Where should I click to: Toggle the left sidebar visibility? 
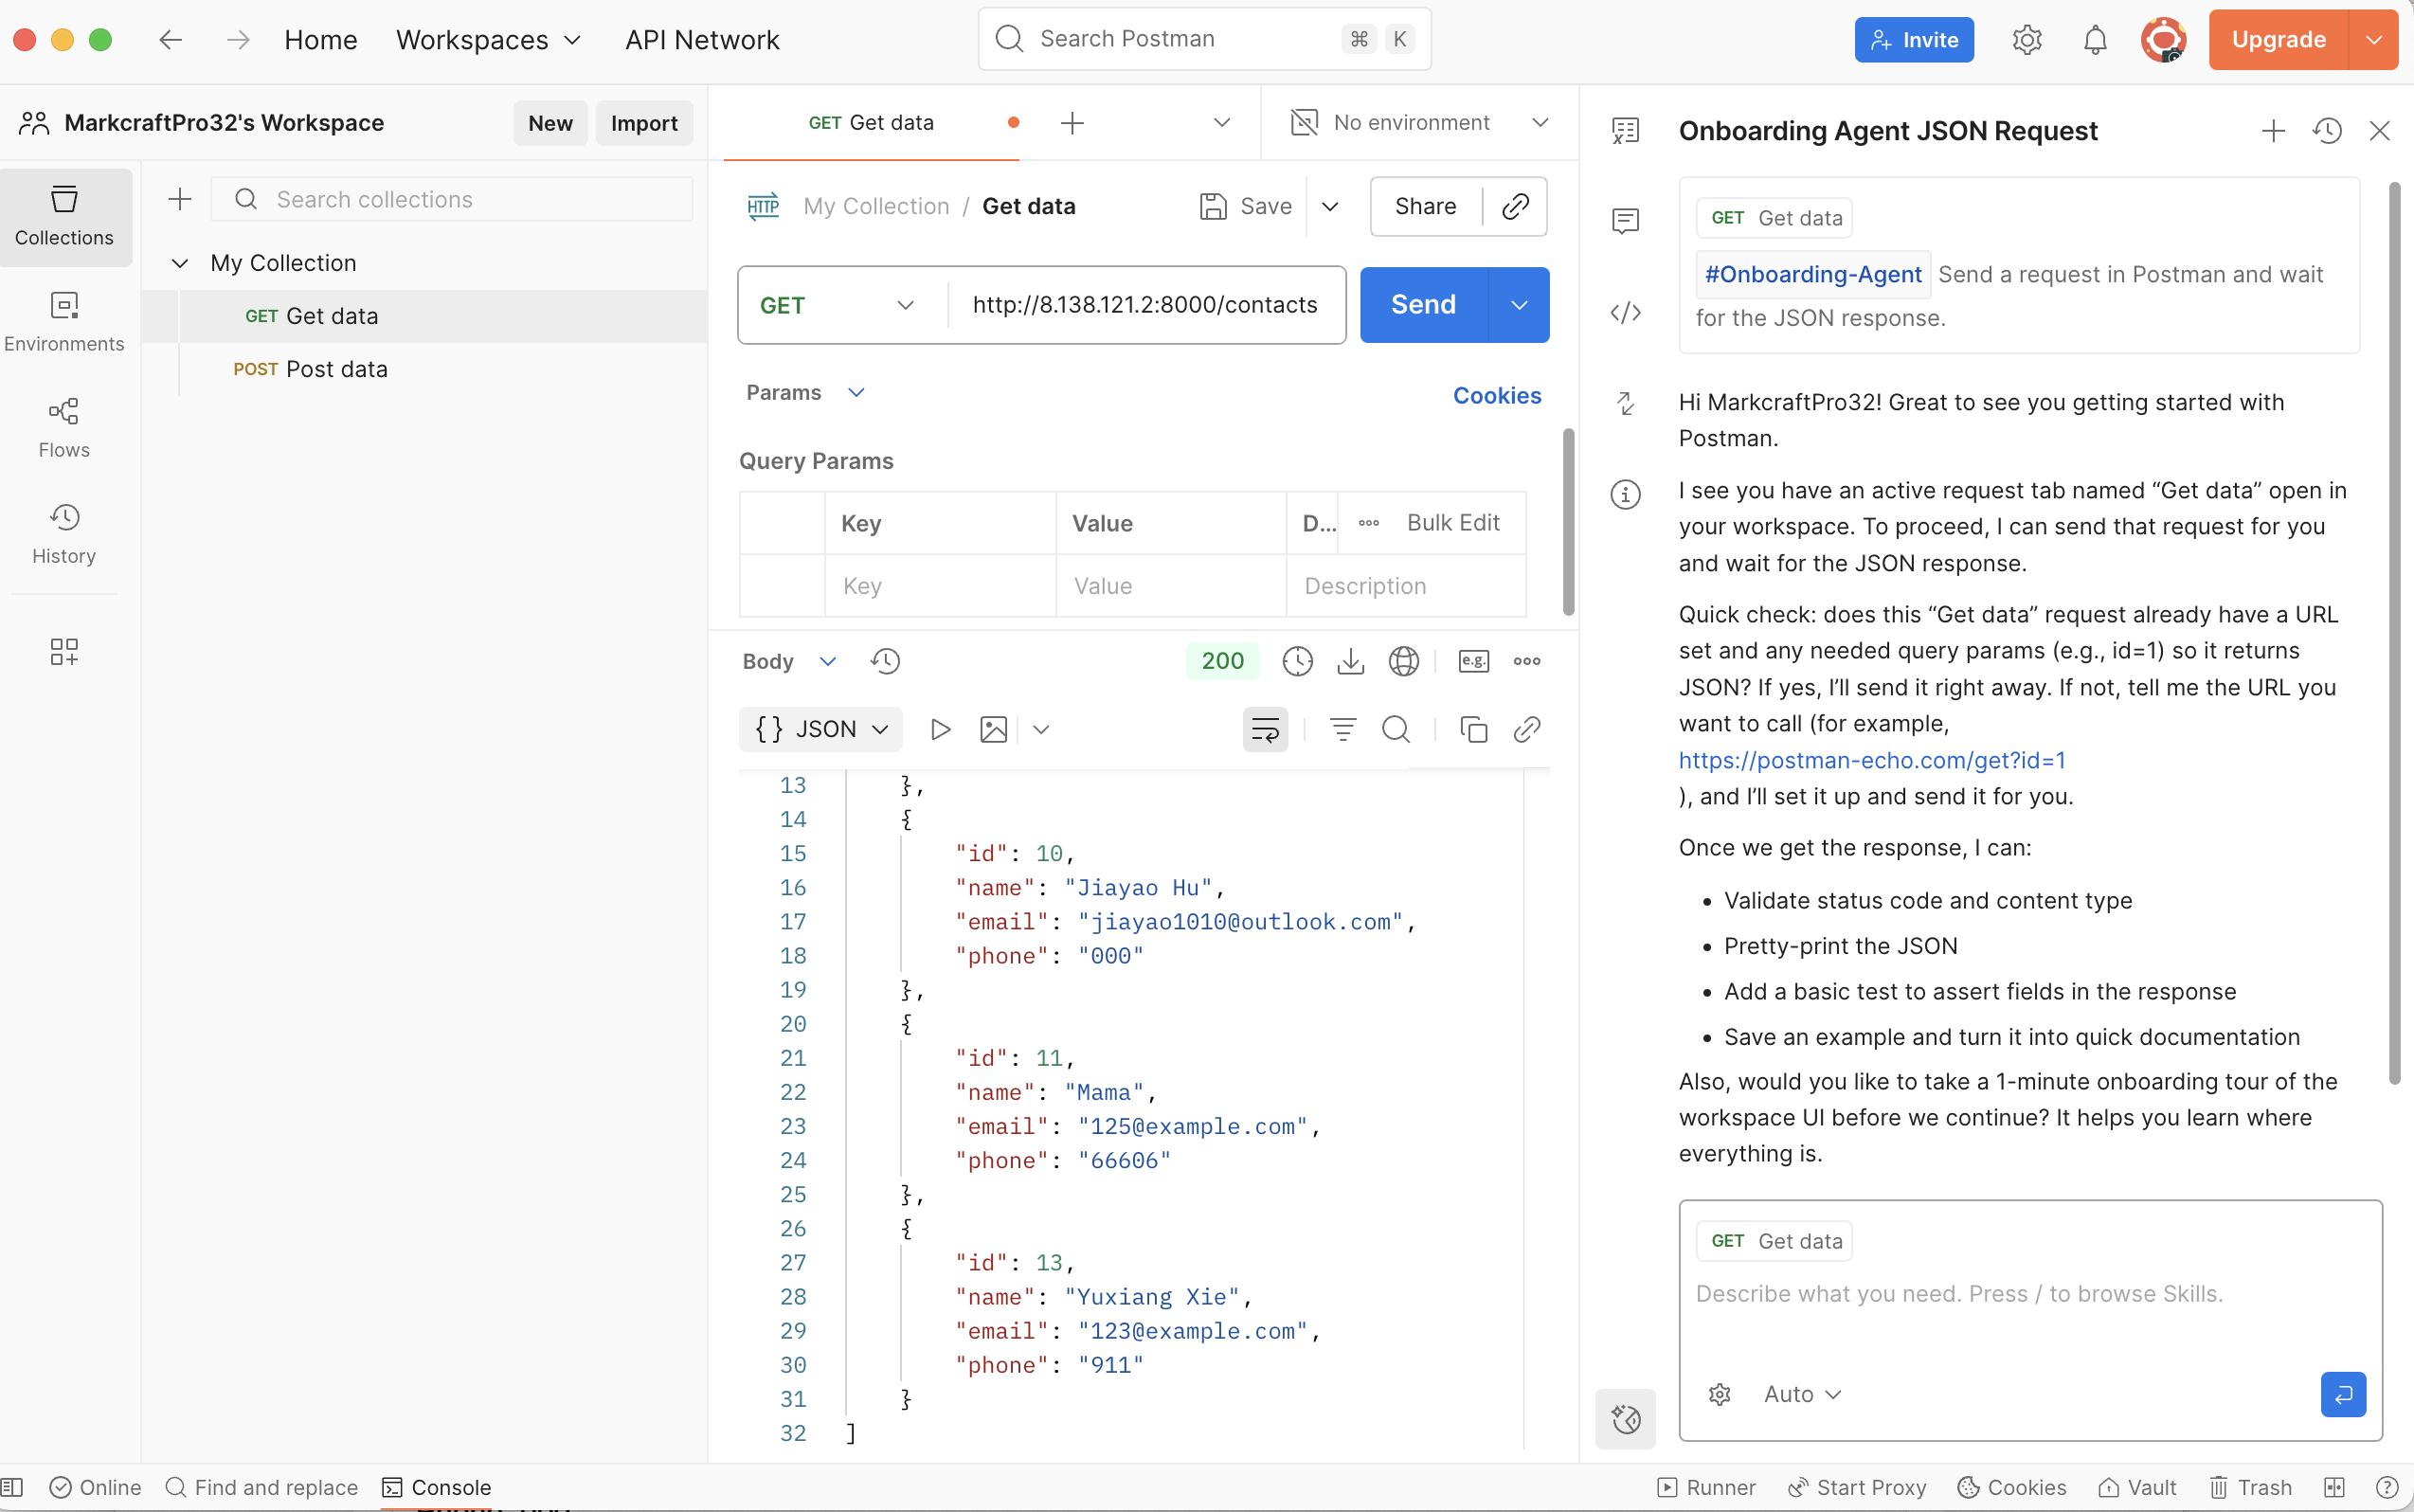(12, 1487)
